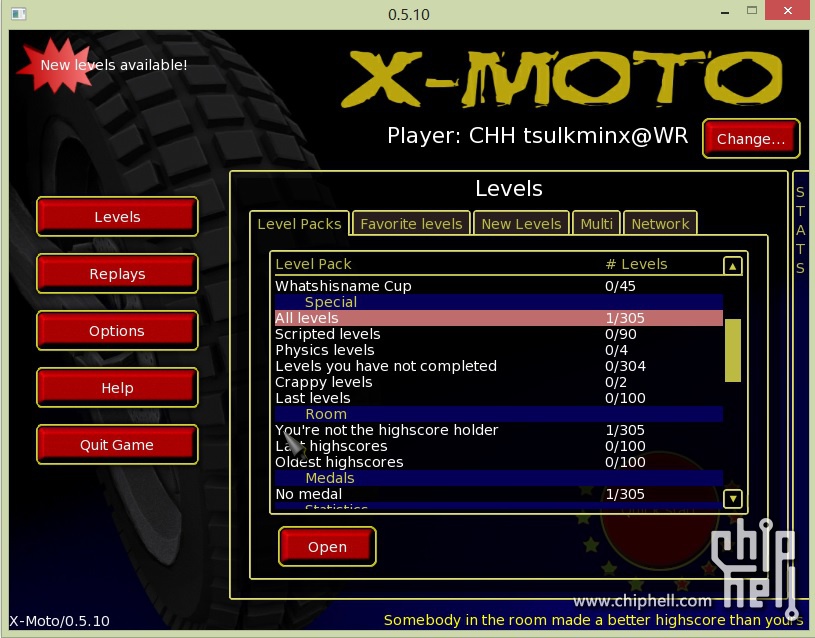Open the Levels menu button
Viewport: 815px width, 638px height.
(117, 217)
